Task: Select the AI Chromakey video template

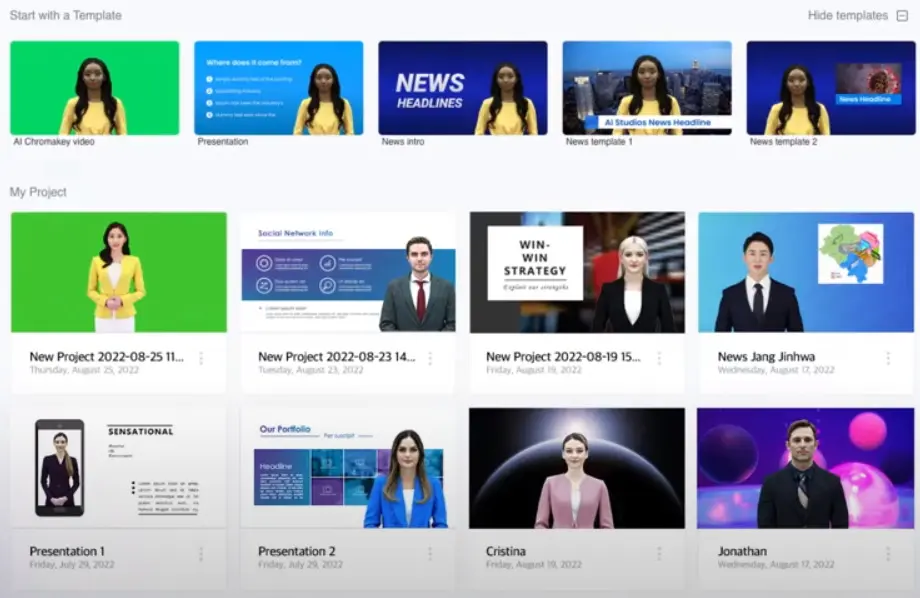Action: tap(95, 88)
